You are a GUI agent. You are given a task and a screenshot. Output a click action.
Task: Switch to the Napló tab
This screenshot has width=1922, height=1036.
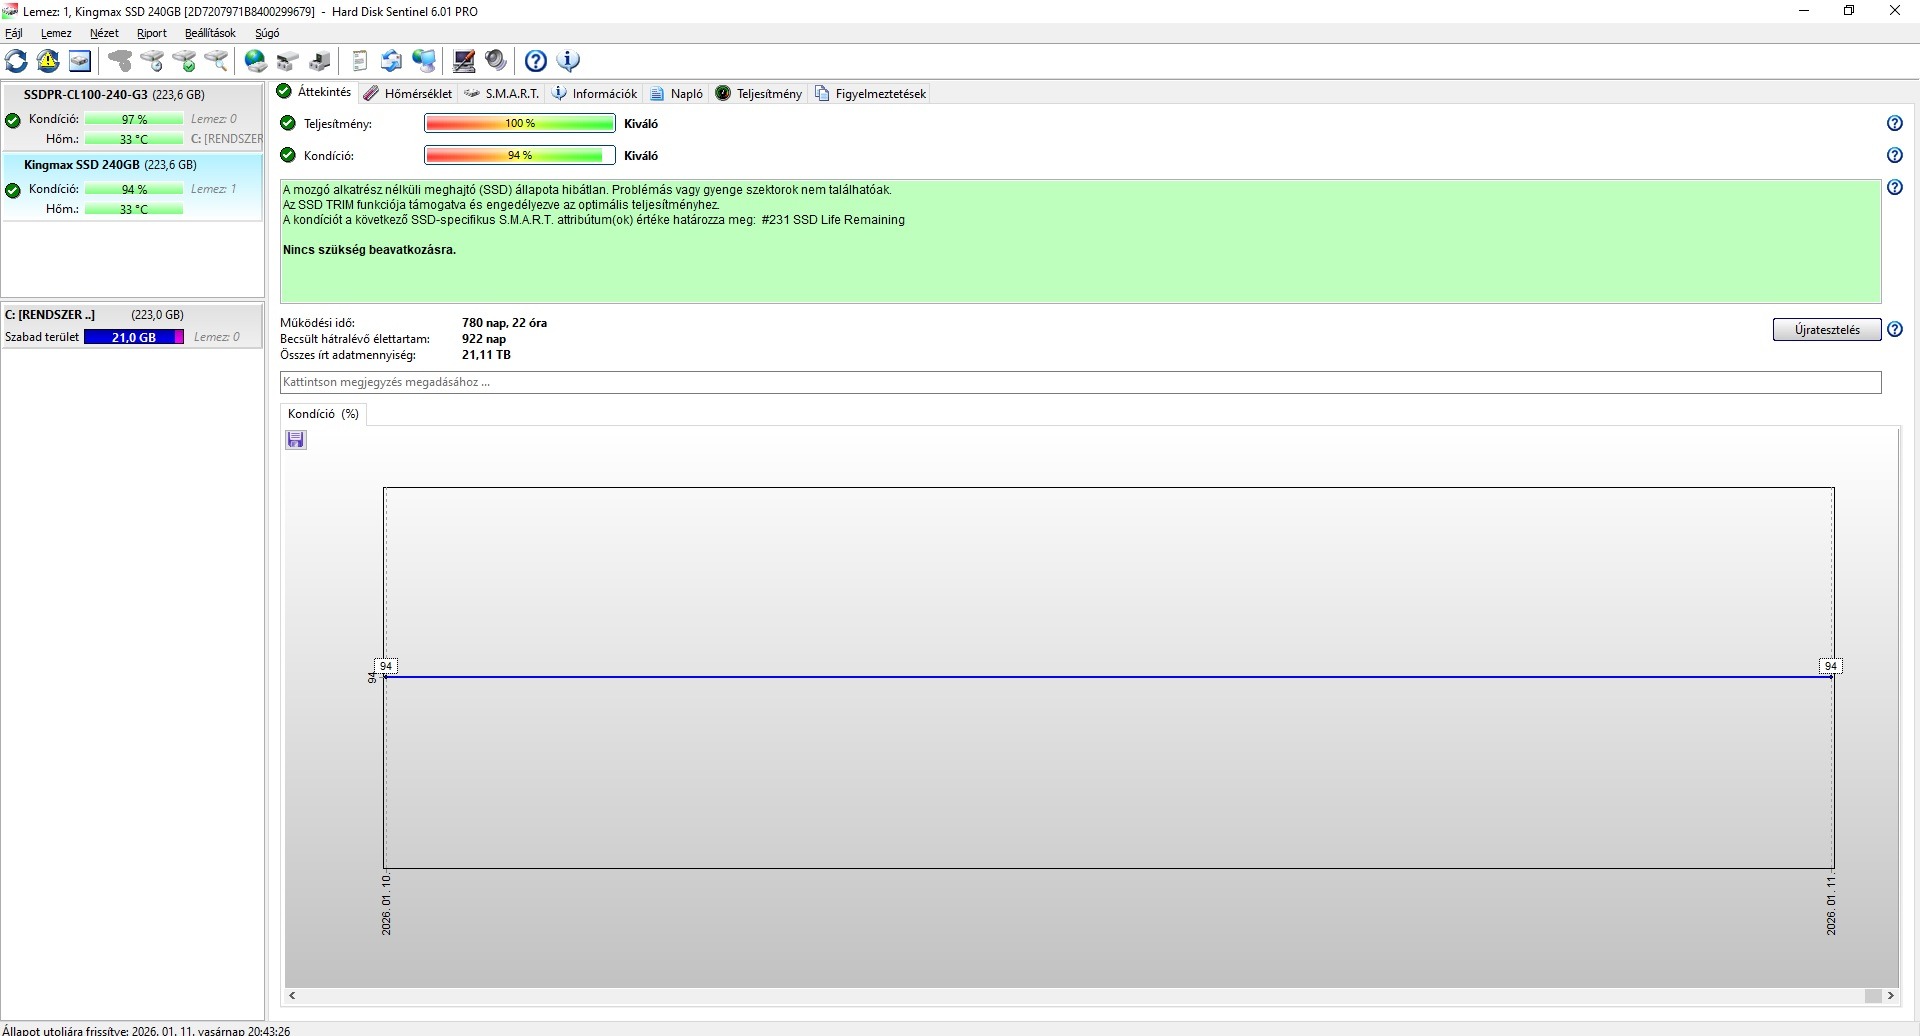tap(676, 93)
